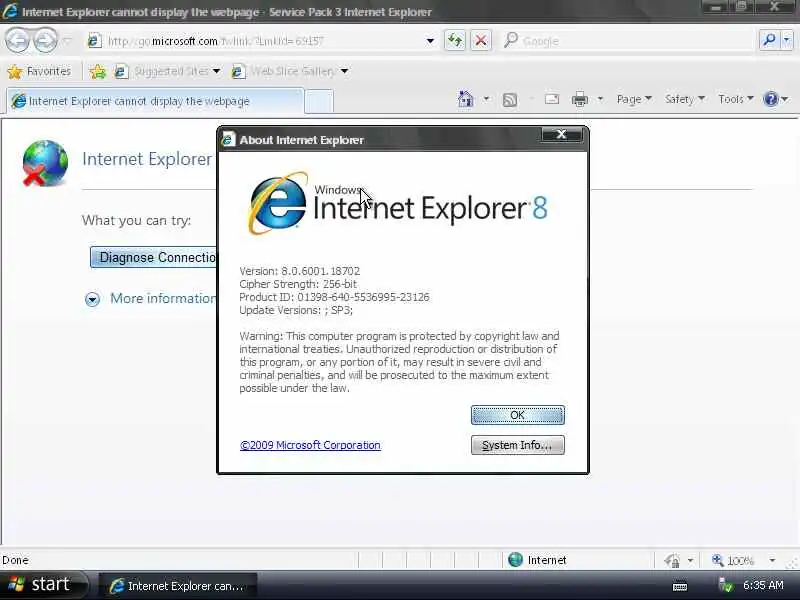Click the network tray icon

(725, 585)
